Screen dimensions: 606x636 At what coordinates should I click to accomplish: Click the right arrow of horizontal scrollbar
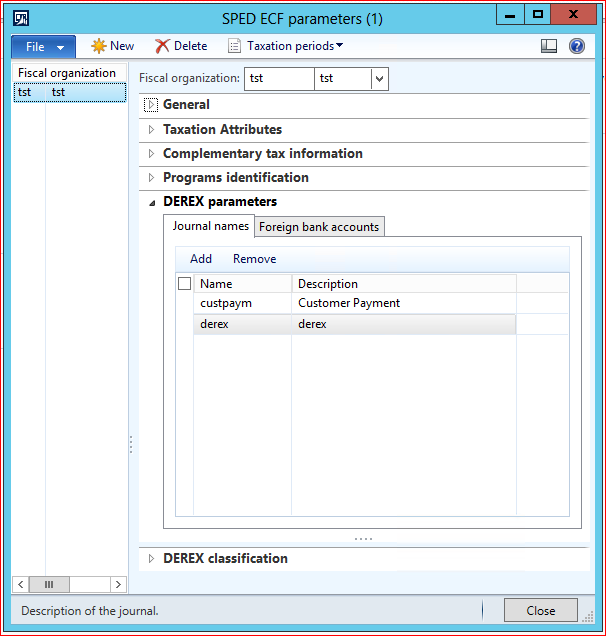pos(118,584)
